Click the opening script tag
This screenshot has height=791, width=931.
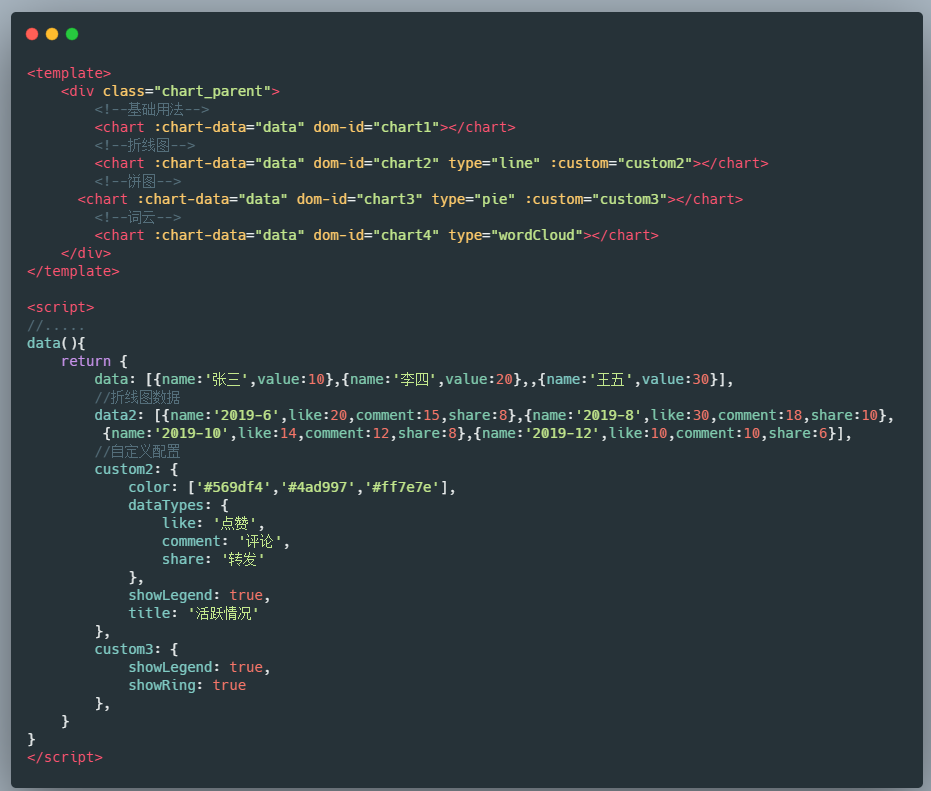[61, 307]
